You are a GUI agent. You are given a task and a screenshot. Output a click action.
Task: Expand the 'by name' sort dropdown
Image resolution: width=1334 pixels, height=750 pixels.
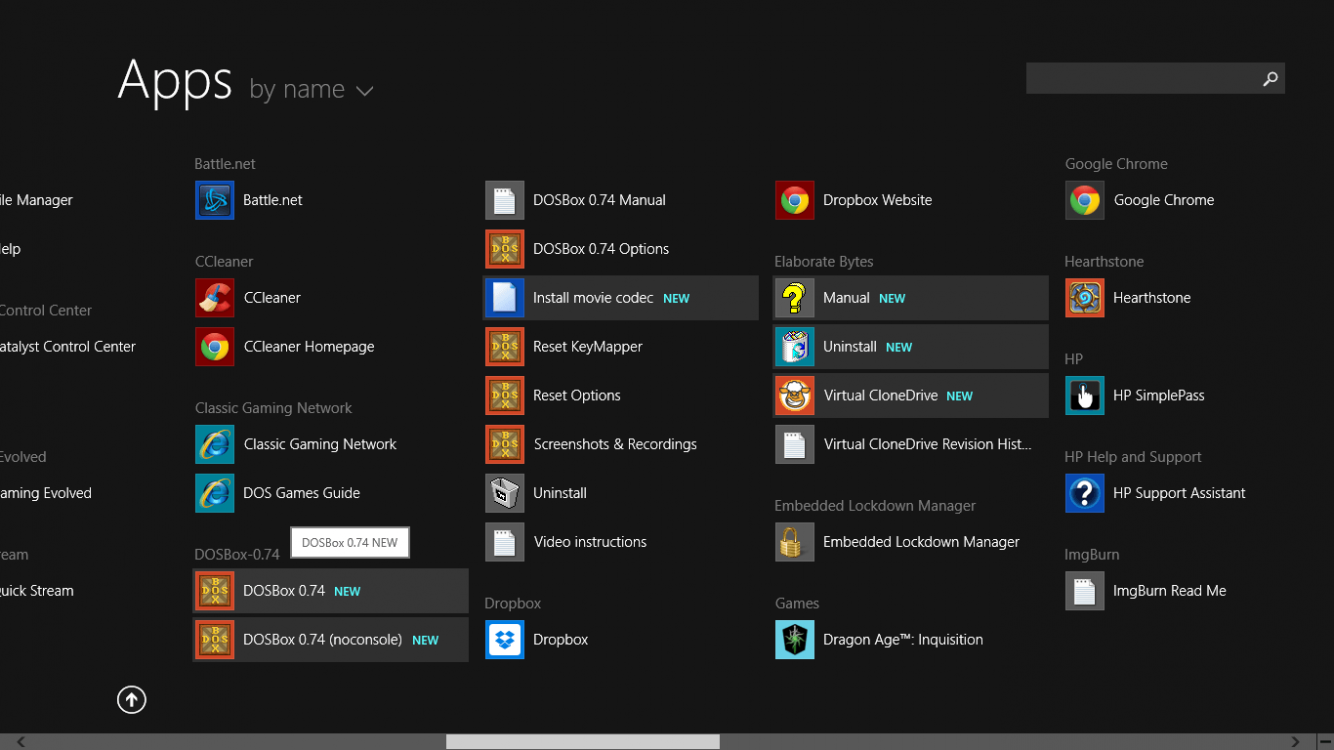311,90
